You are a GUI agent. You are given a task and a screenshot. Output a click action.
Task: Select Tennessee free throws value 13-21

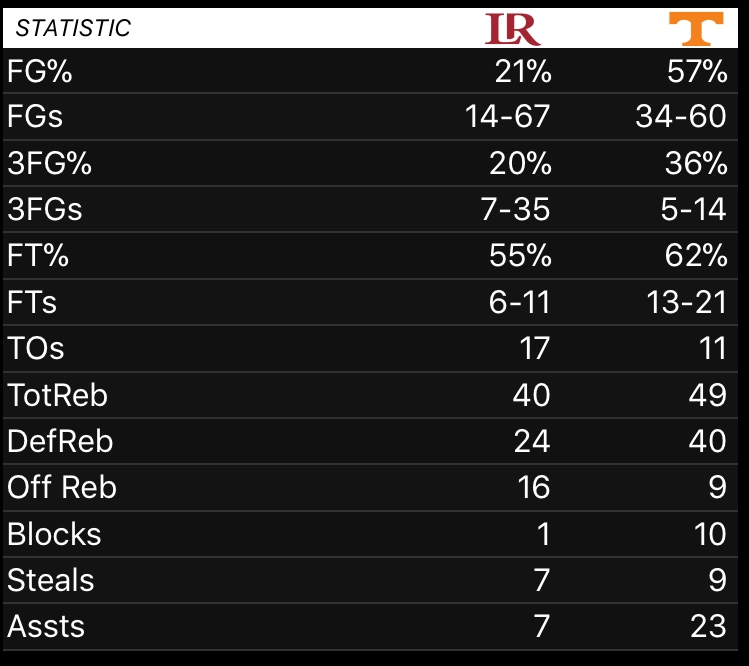pyautogui.click(x=687, y=302)
